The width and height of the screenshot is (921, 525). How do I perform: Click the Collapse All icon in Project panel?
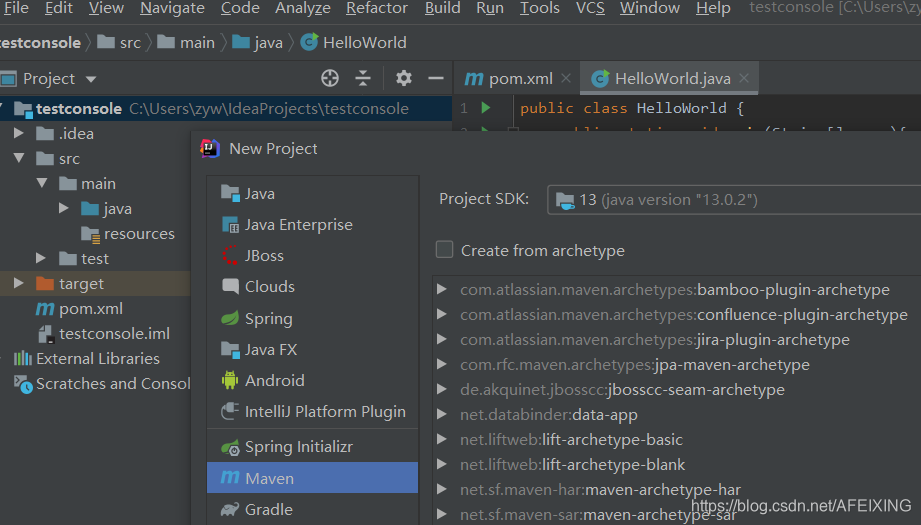(x=363, y=78)
